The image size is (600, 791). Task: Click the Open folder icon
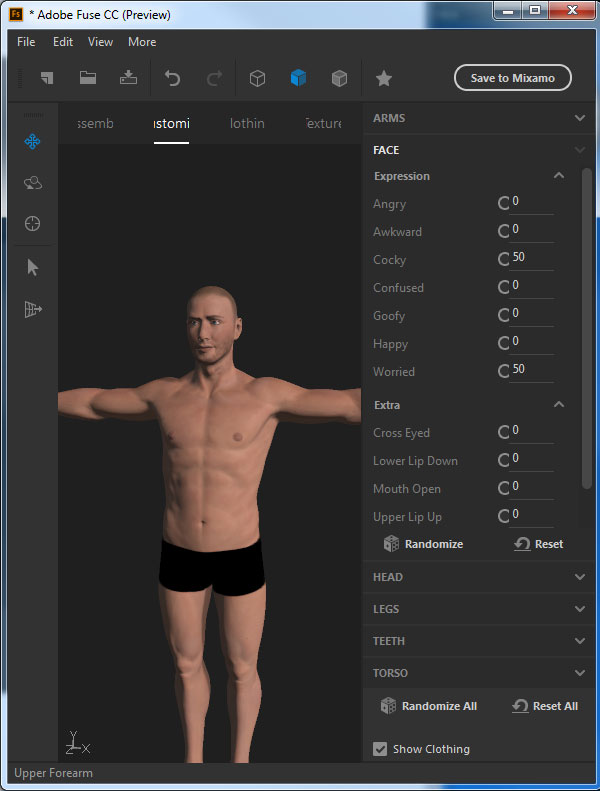coord(88,78)
